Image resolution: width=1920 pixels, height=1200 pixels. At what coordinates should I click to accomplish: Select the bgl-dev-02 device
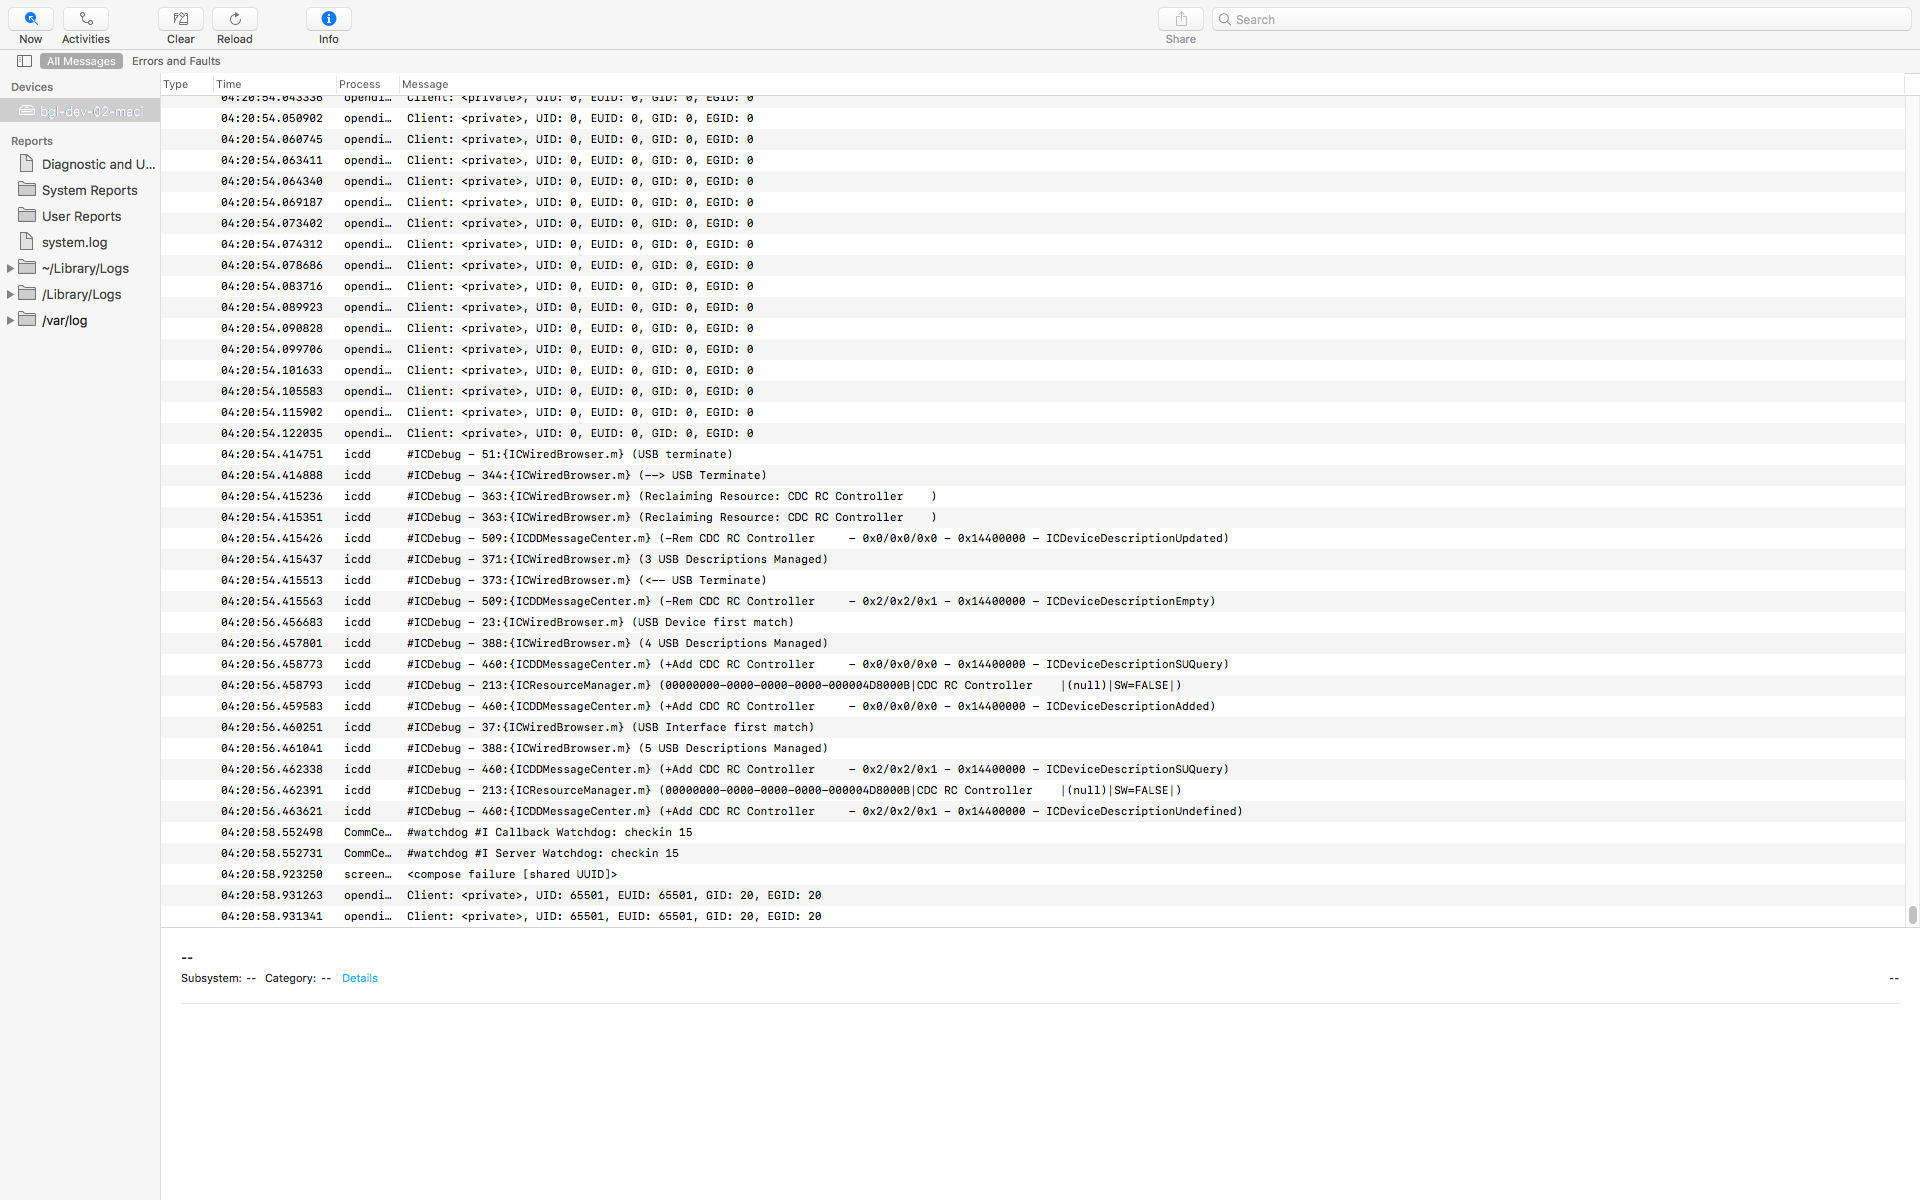click(90, 111)
